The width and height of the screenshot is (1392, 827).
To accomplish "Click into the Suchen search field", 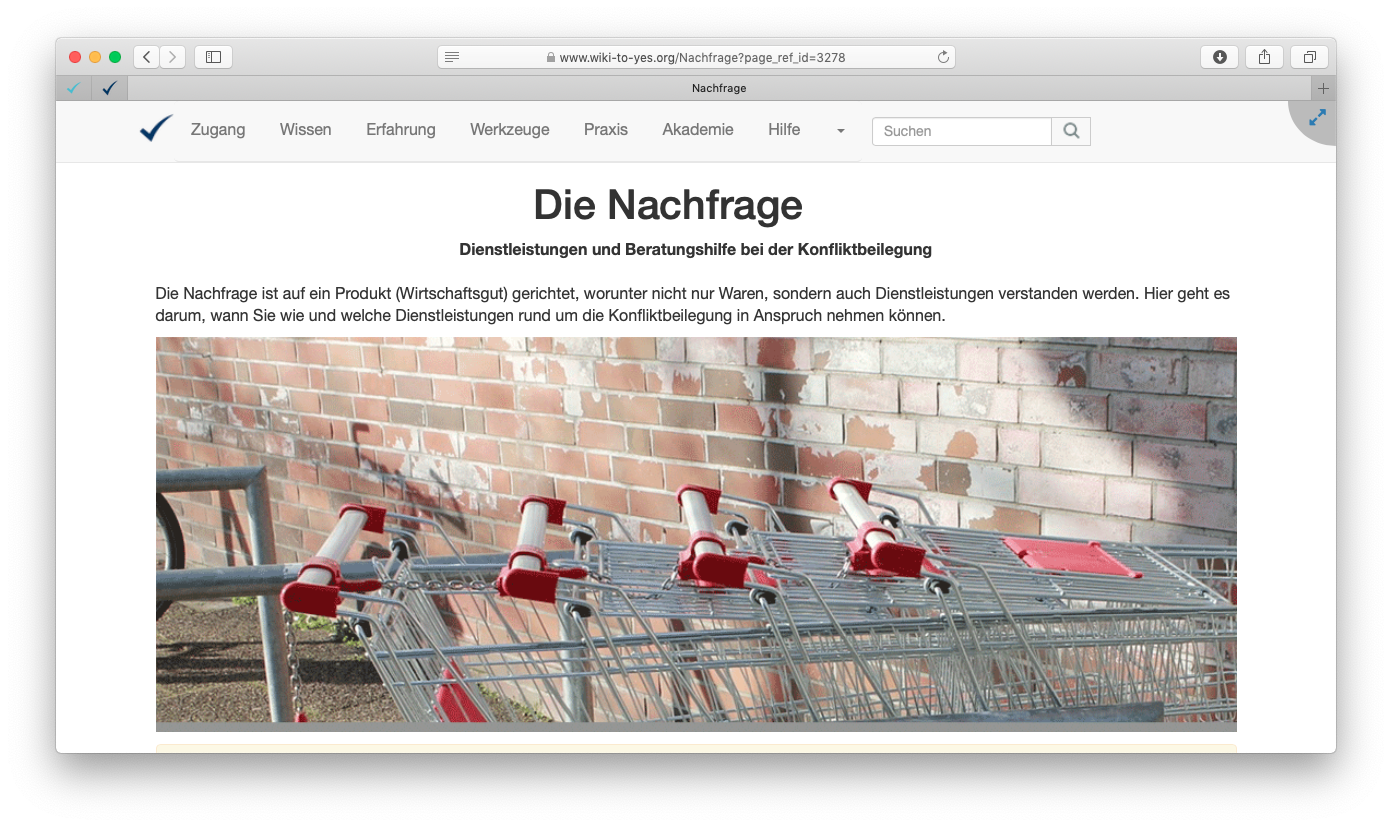I will pyautogui.click(x=961, y=131).
